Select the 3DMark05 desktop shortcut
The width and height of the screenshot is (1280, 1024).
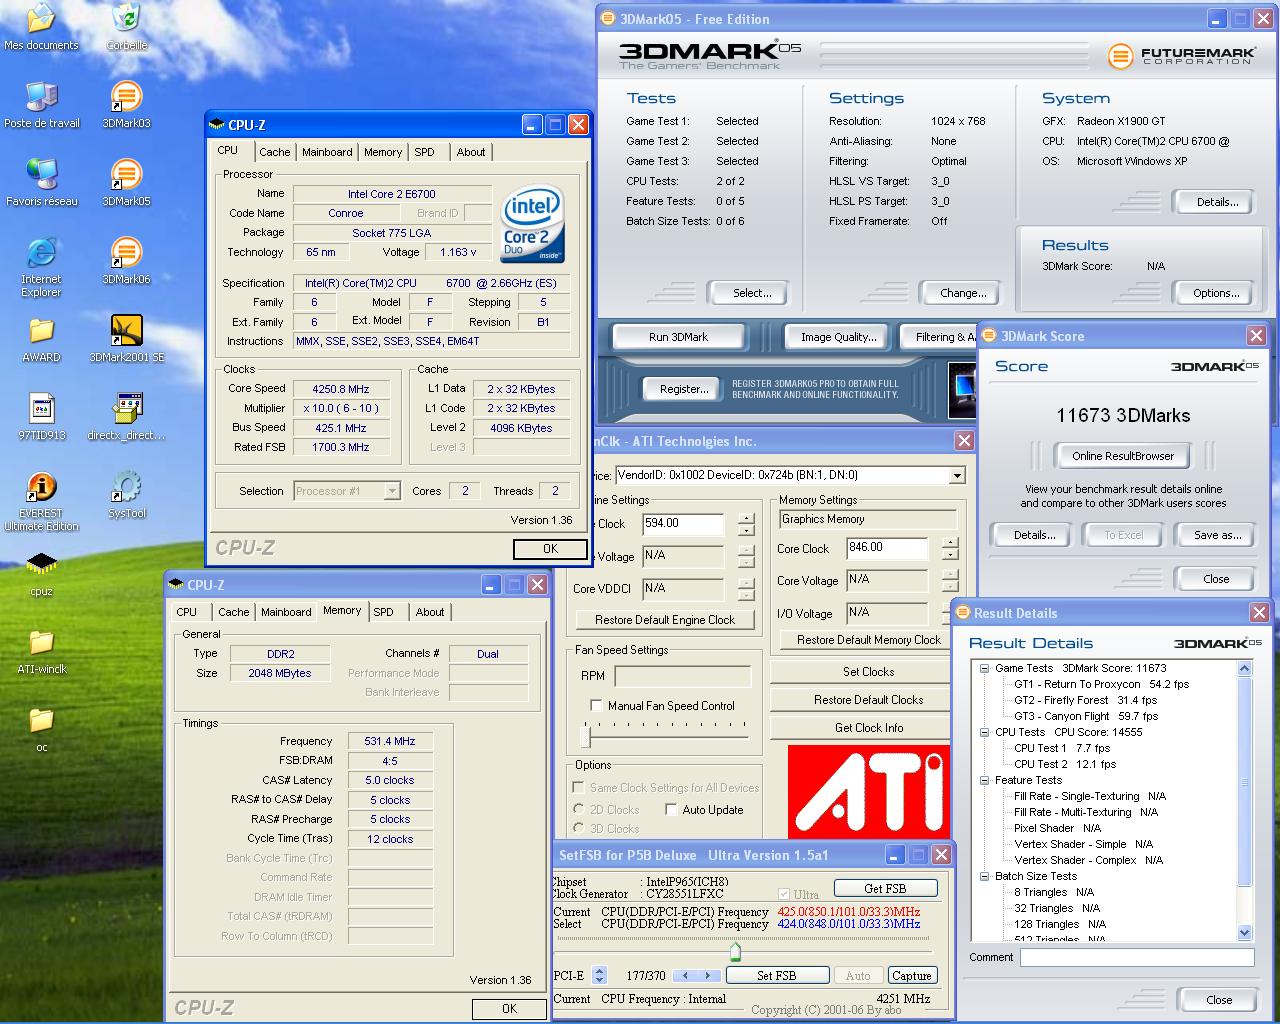(126, 183)
